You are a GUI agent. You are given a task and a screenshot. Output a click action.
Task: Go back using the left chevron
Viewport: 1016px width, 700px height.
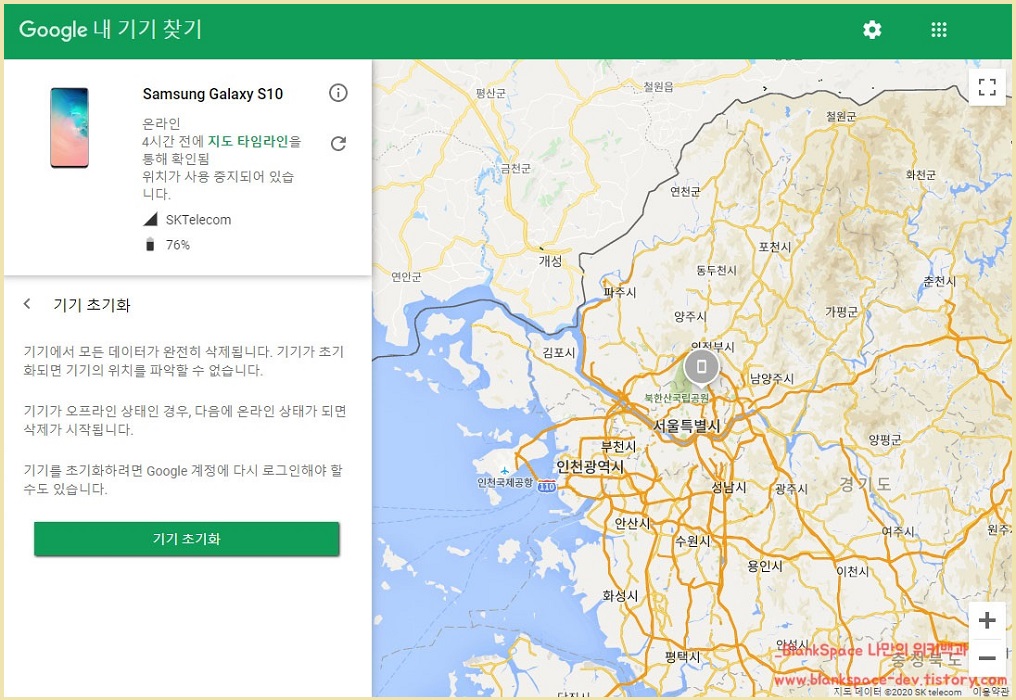[27, 304]
